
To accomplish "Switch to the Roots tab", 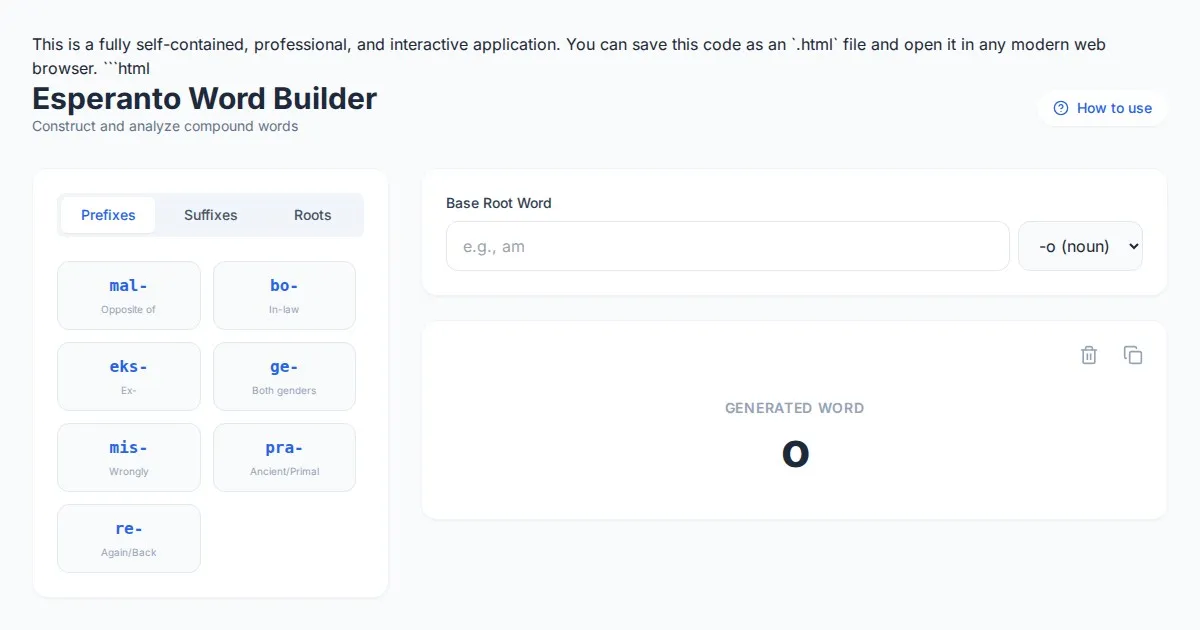I will click(312, 215).
